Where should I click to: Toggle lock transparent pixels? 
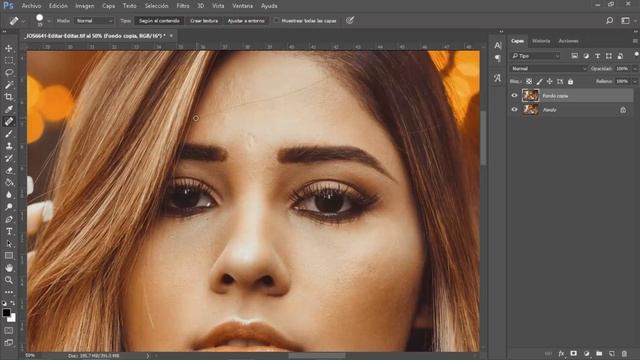529,82
